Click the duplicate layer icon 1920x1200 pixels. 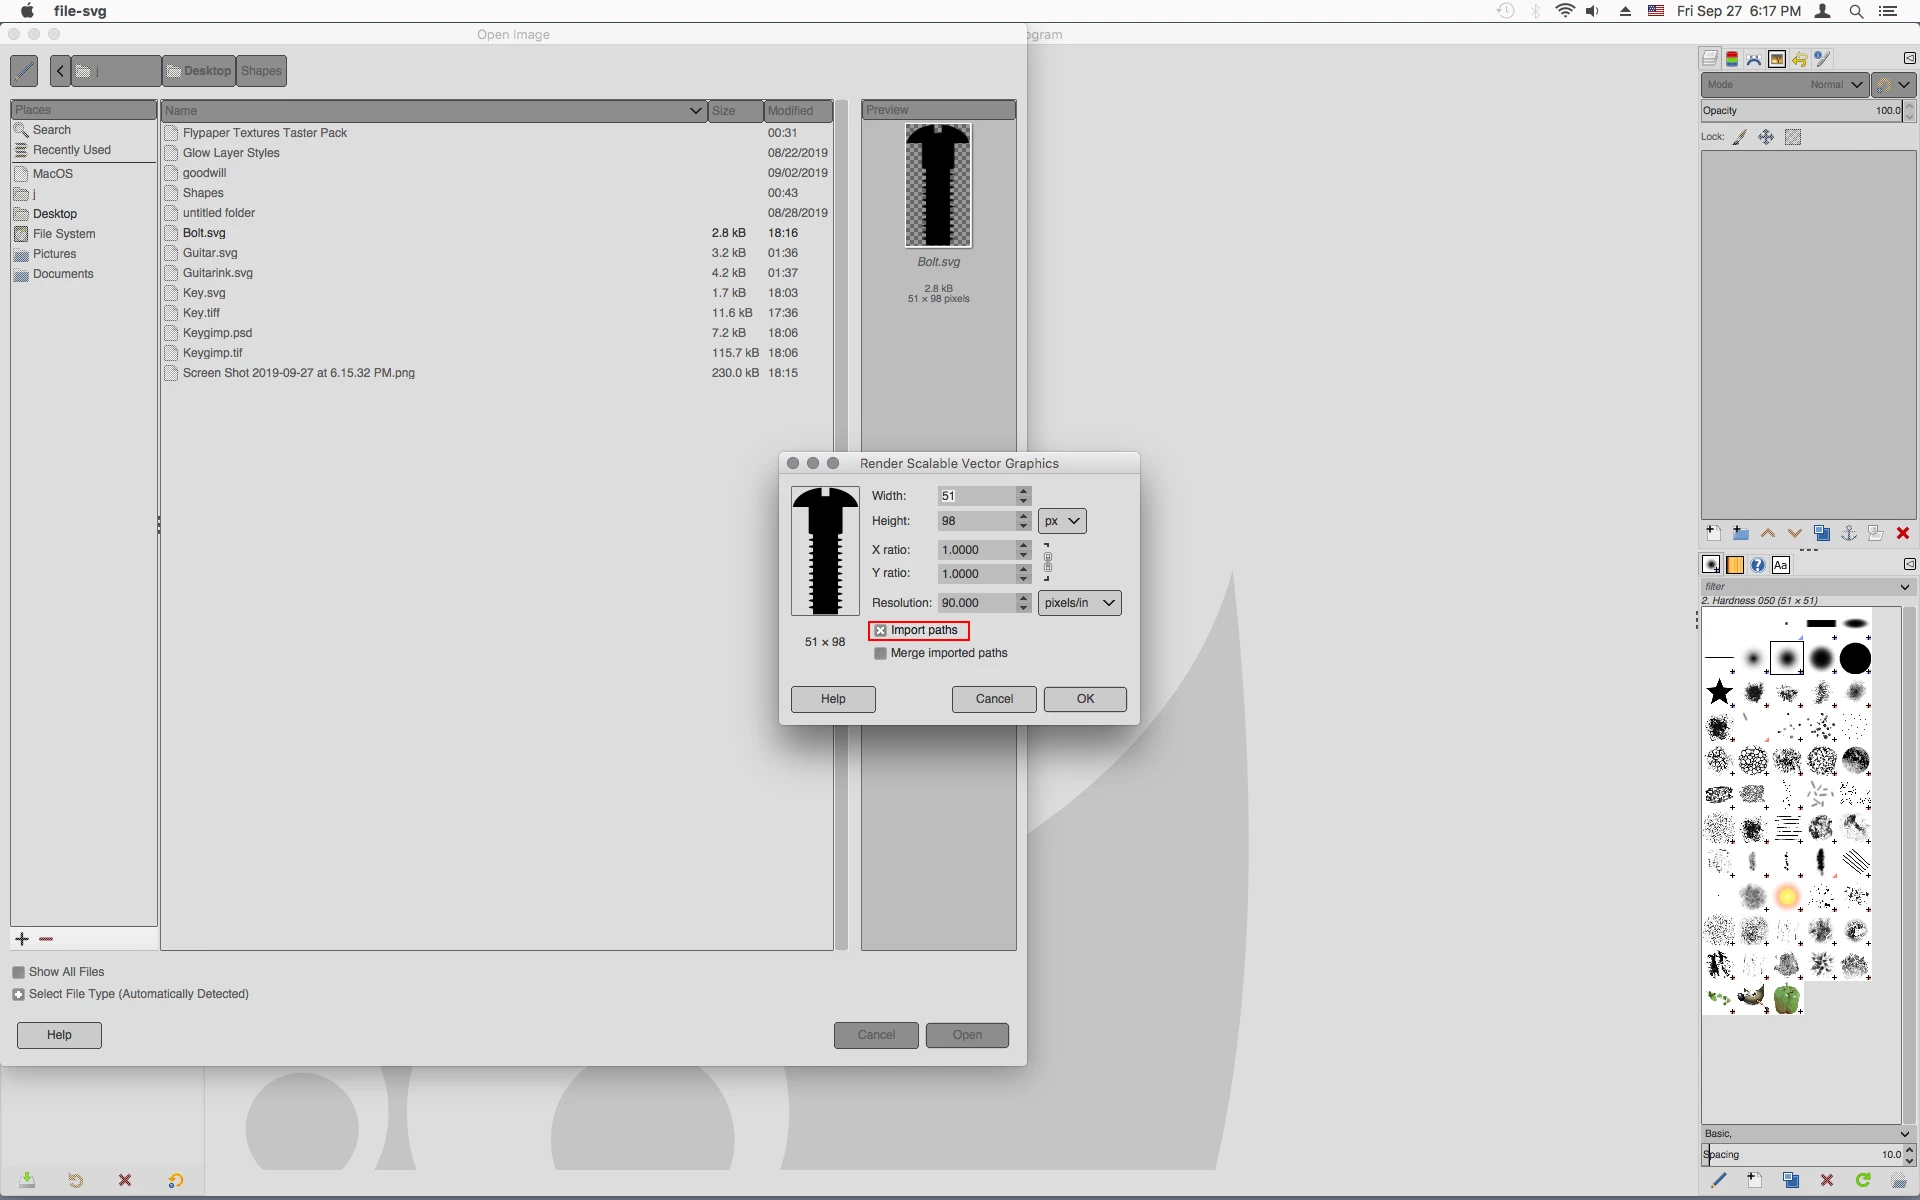(1822, 533)
